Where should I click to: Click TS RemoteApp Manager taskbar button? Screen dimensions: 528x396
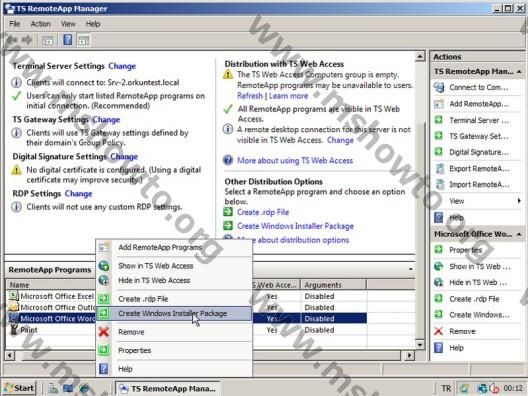point(167,389)
